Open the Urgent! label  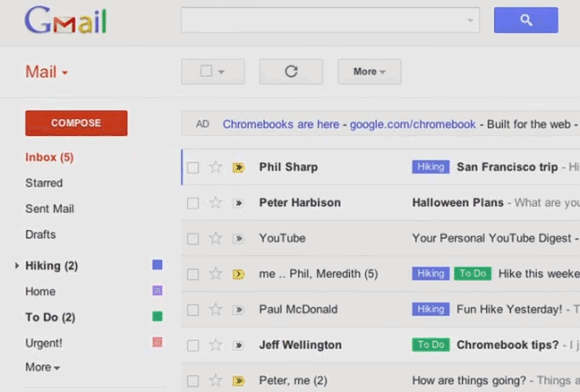click(44, 343)
